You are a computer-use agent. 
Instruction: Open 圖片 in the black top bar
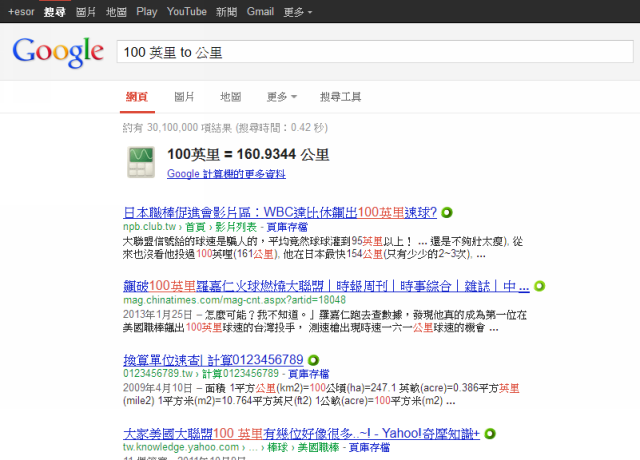[x=86, y=12]
